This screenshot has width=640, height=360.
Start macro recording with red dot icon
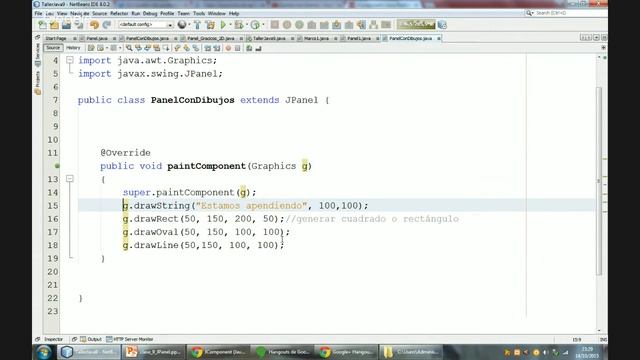click(x=228, y=48)
